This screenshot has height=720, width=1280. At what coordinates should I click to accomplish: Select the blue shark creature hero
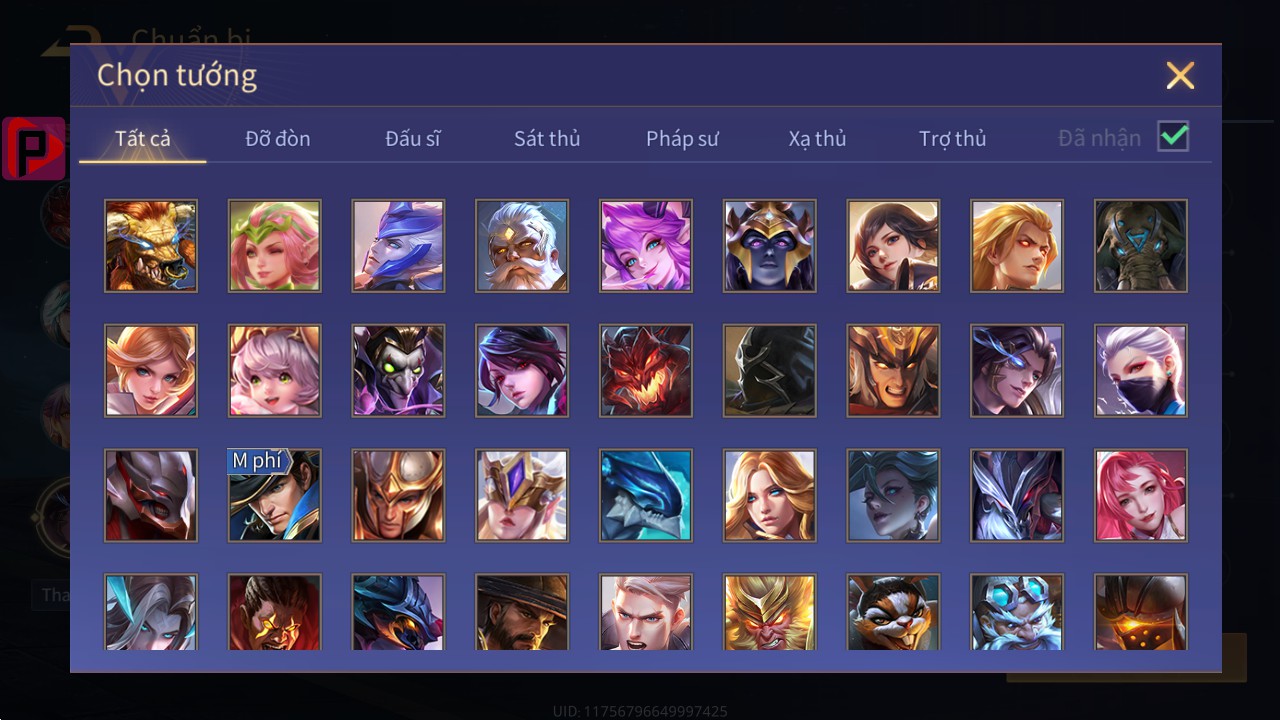point(646,495)
